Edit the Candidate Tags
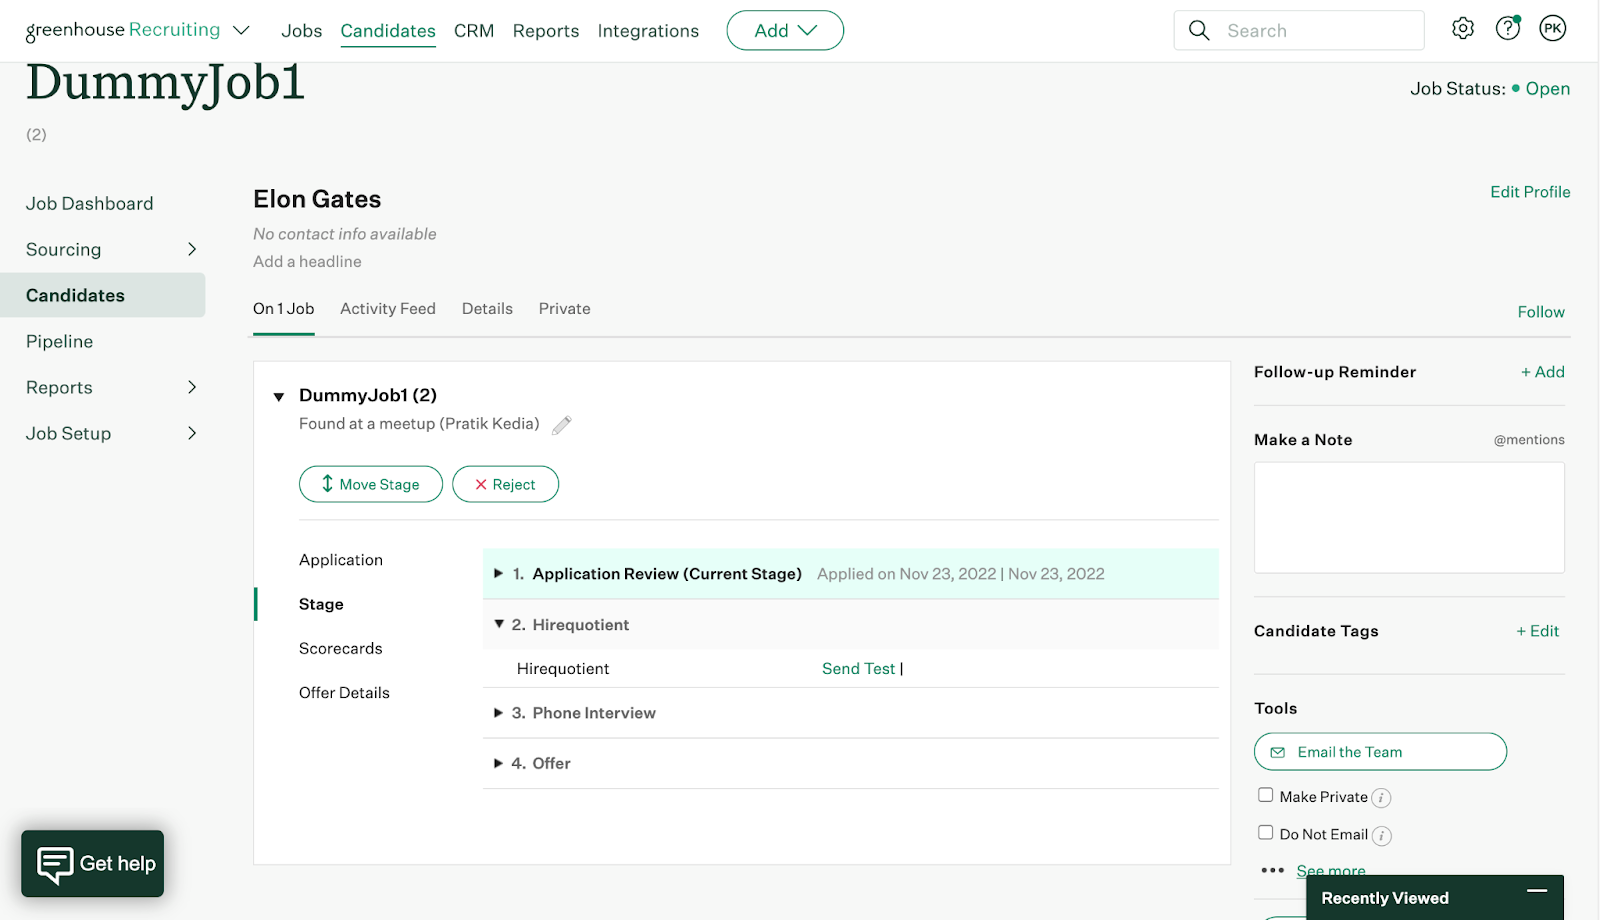The image size is (1600, 920). click(1538, 631)
